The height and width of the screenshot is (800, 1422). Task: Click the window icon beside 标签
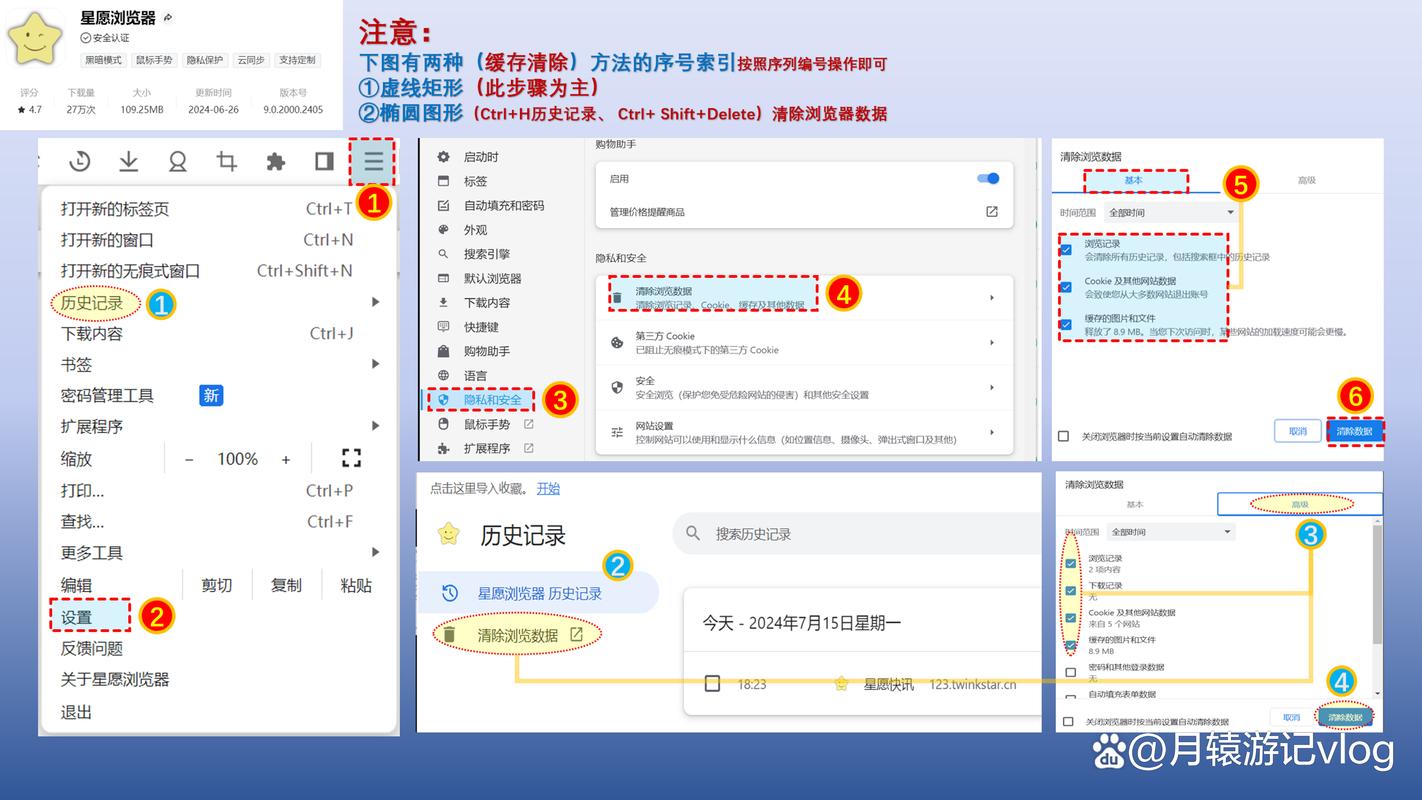[444, 181]
